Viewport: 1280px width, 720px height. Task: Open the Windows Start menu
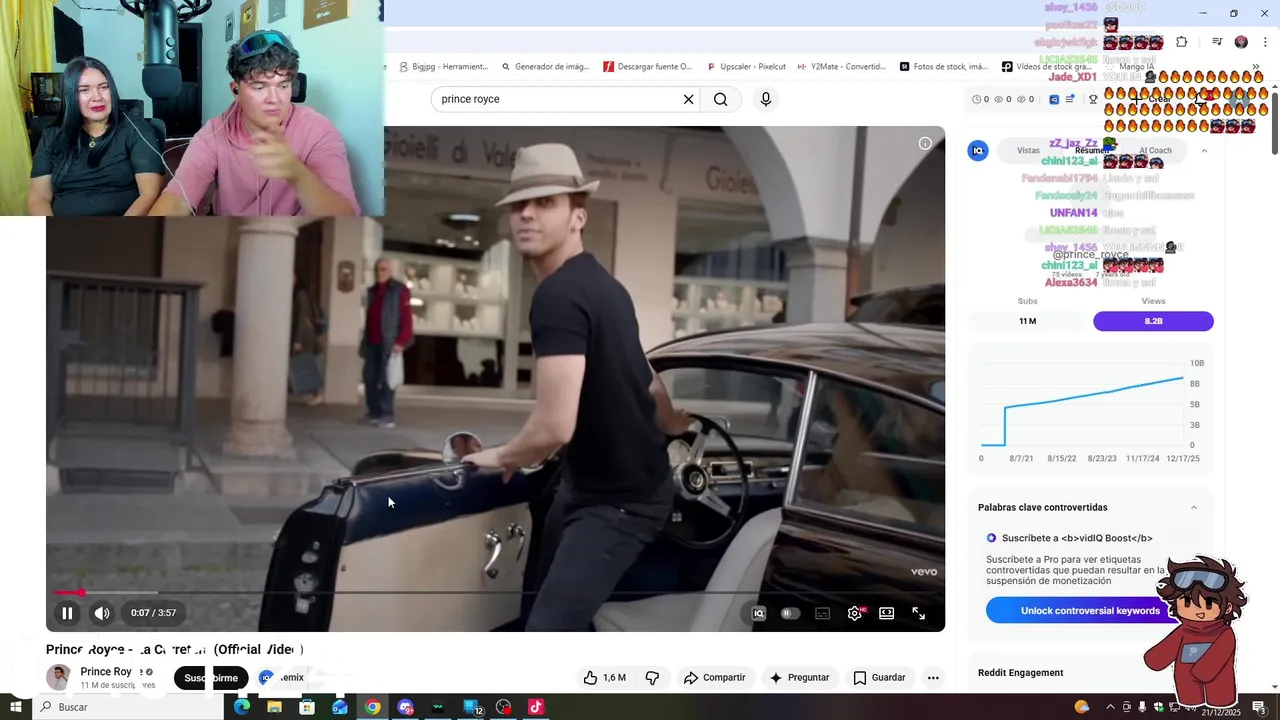[15, 707]
